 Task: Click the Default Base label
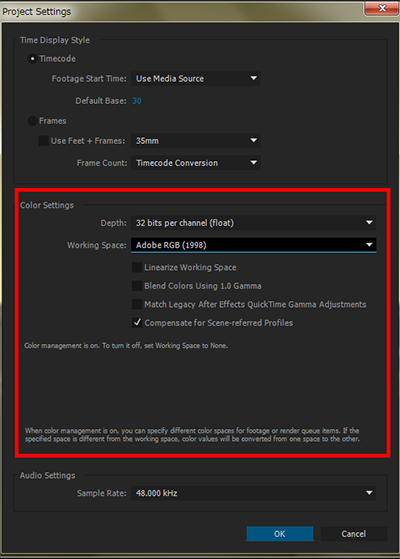point(101,101)
